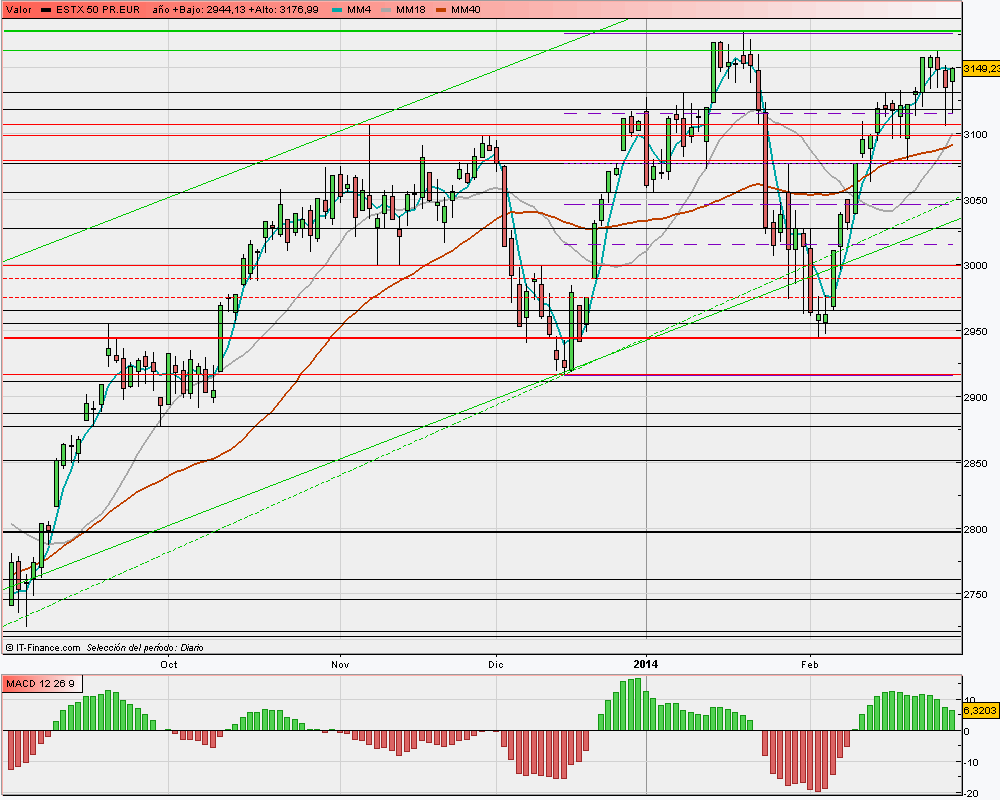Click the MACD 12 26 9 indicator label
Screen dimensions: 1000x800
pyautogui.click(x=40, y=684)
